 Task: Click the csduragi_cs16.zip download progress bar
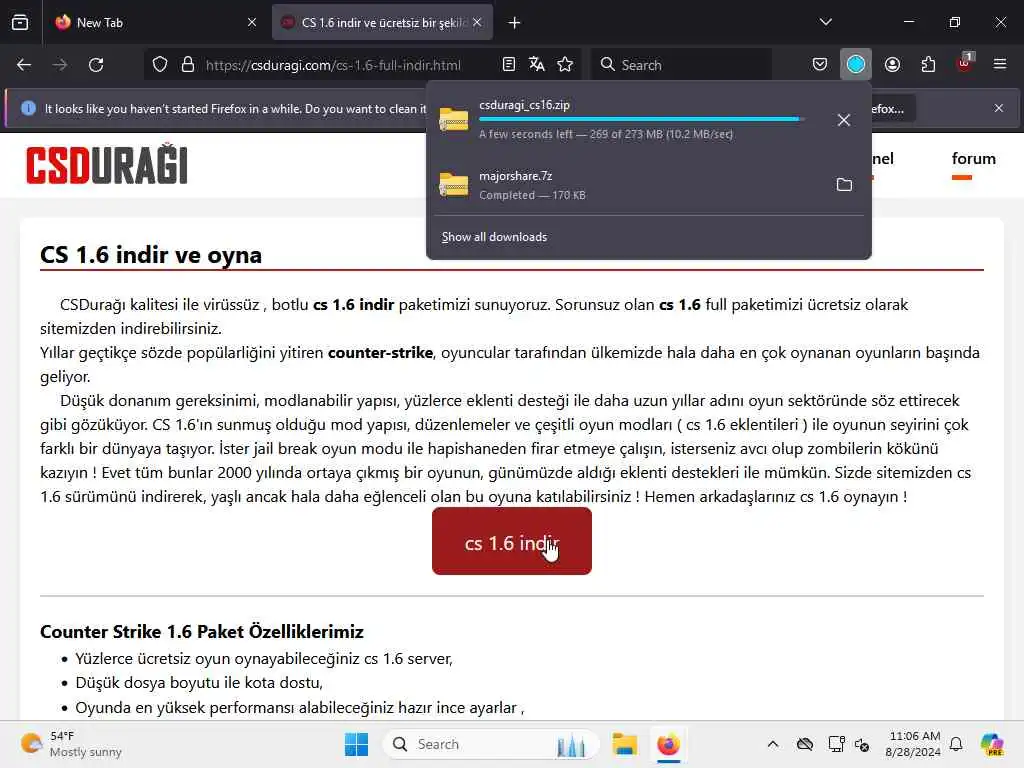pos(641,119)
